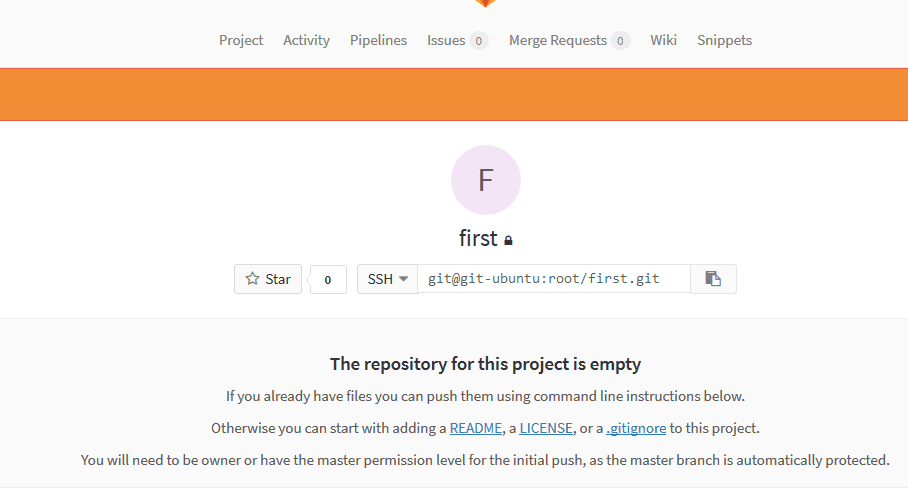Open the Project tab
The image size is (908, 502).
(241, 41)
